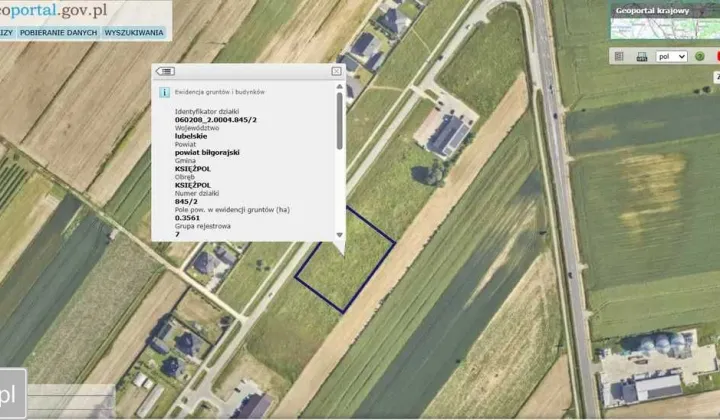720x420 pixels.
Task: Click the geoportal.gov.pl logo
Action: (53, 10)
